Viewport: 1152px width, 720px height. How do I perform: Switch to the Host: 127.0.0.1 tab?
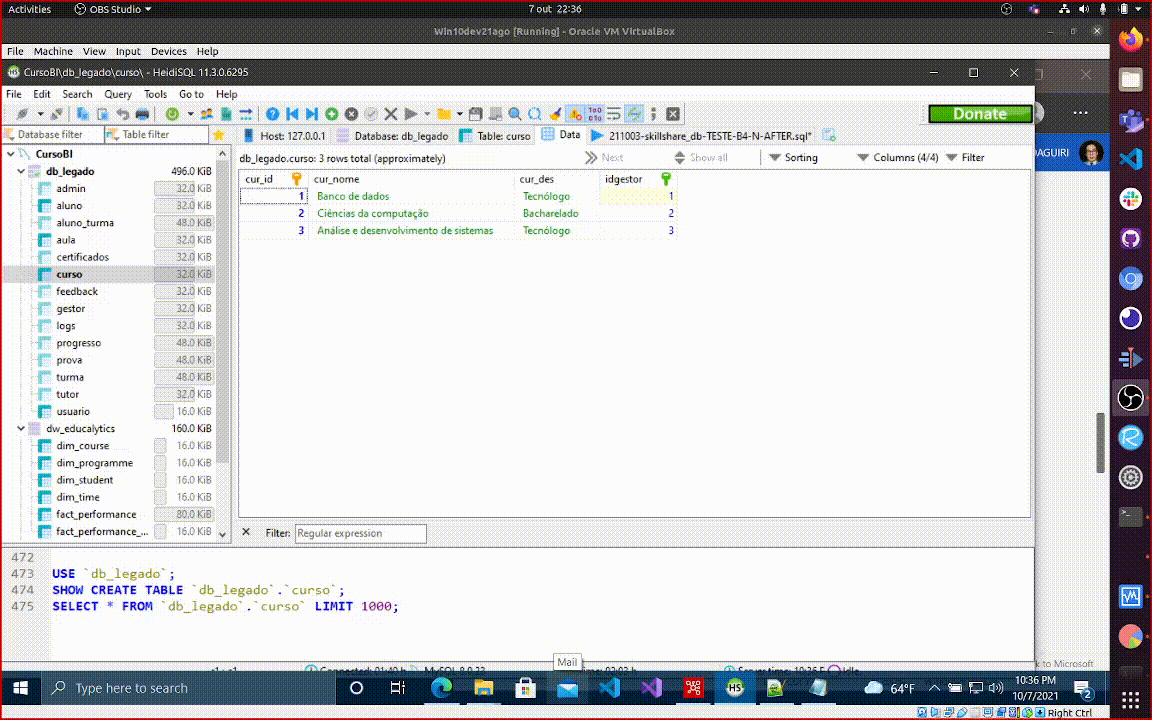point(284,136)
